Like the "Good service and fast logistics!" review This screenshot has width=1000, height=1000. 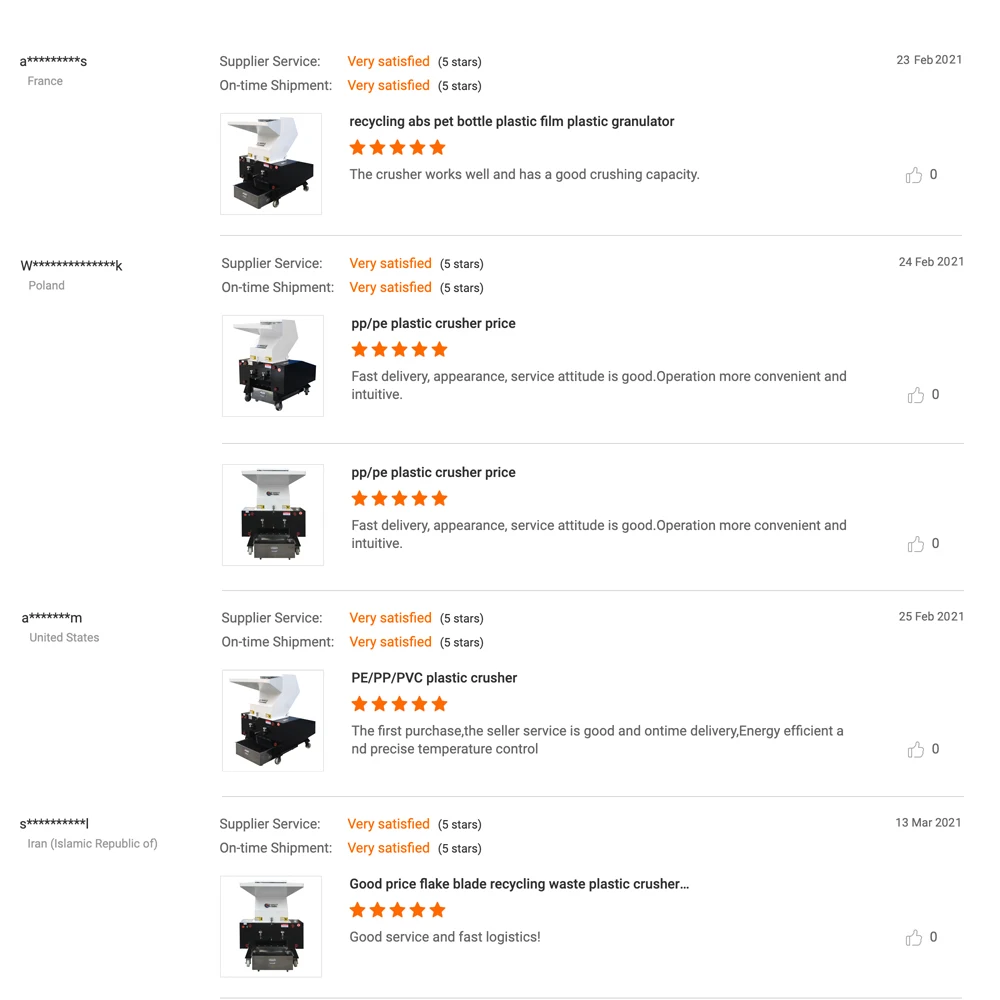pyautogui.click(x=914, y=938)
